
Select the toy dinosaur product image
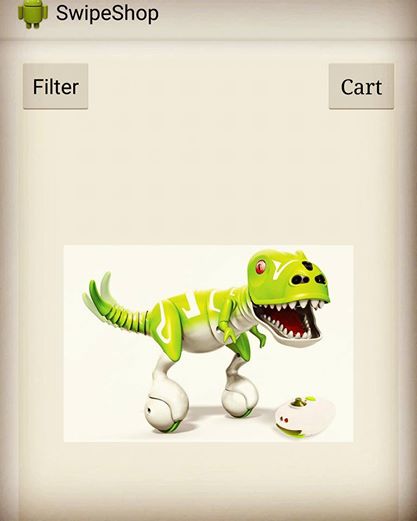coord(209,343)
